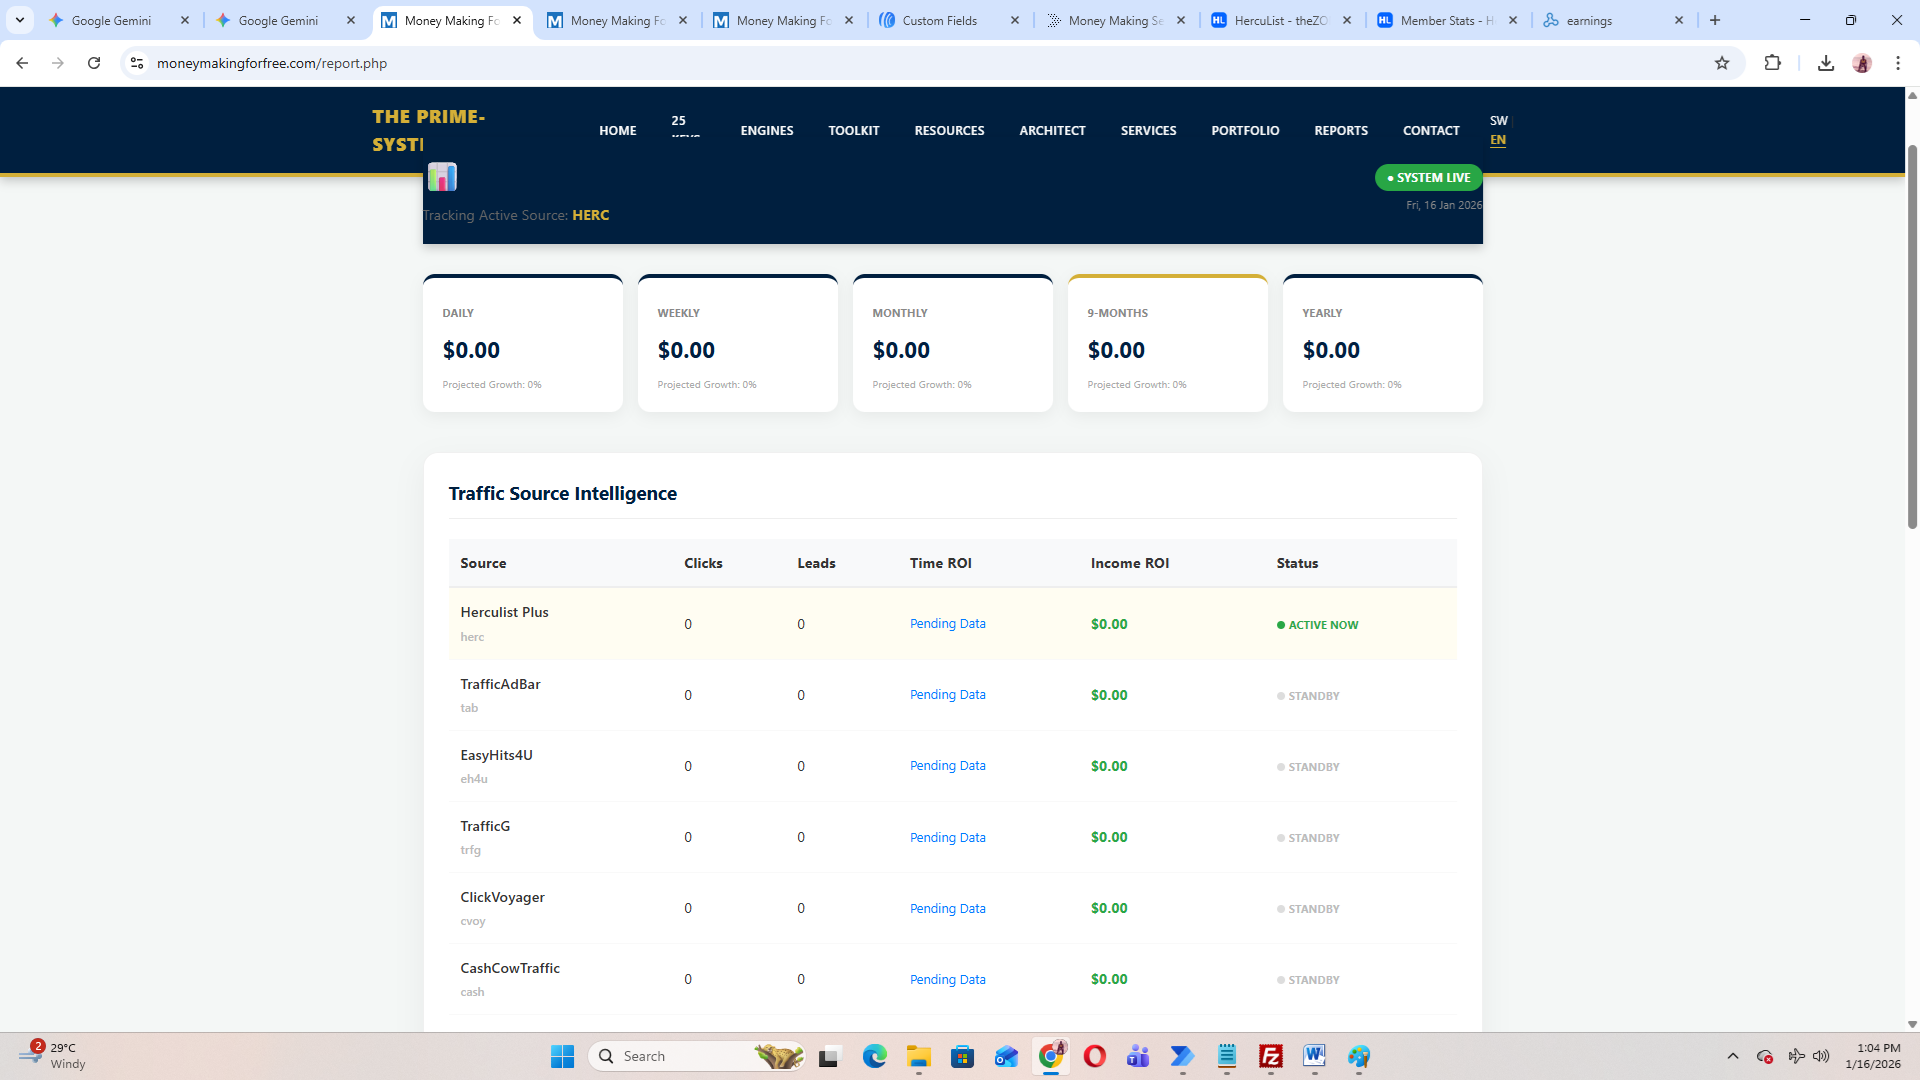
Task: Click the SYSTEM LIVE status badge
Action: tap(1428, 178)
